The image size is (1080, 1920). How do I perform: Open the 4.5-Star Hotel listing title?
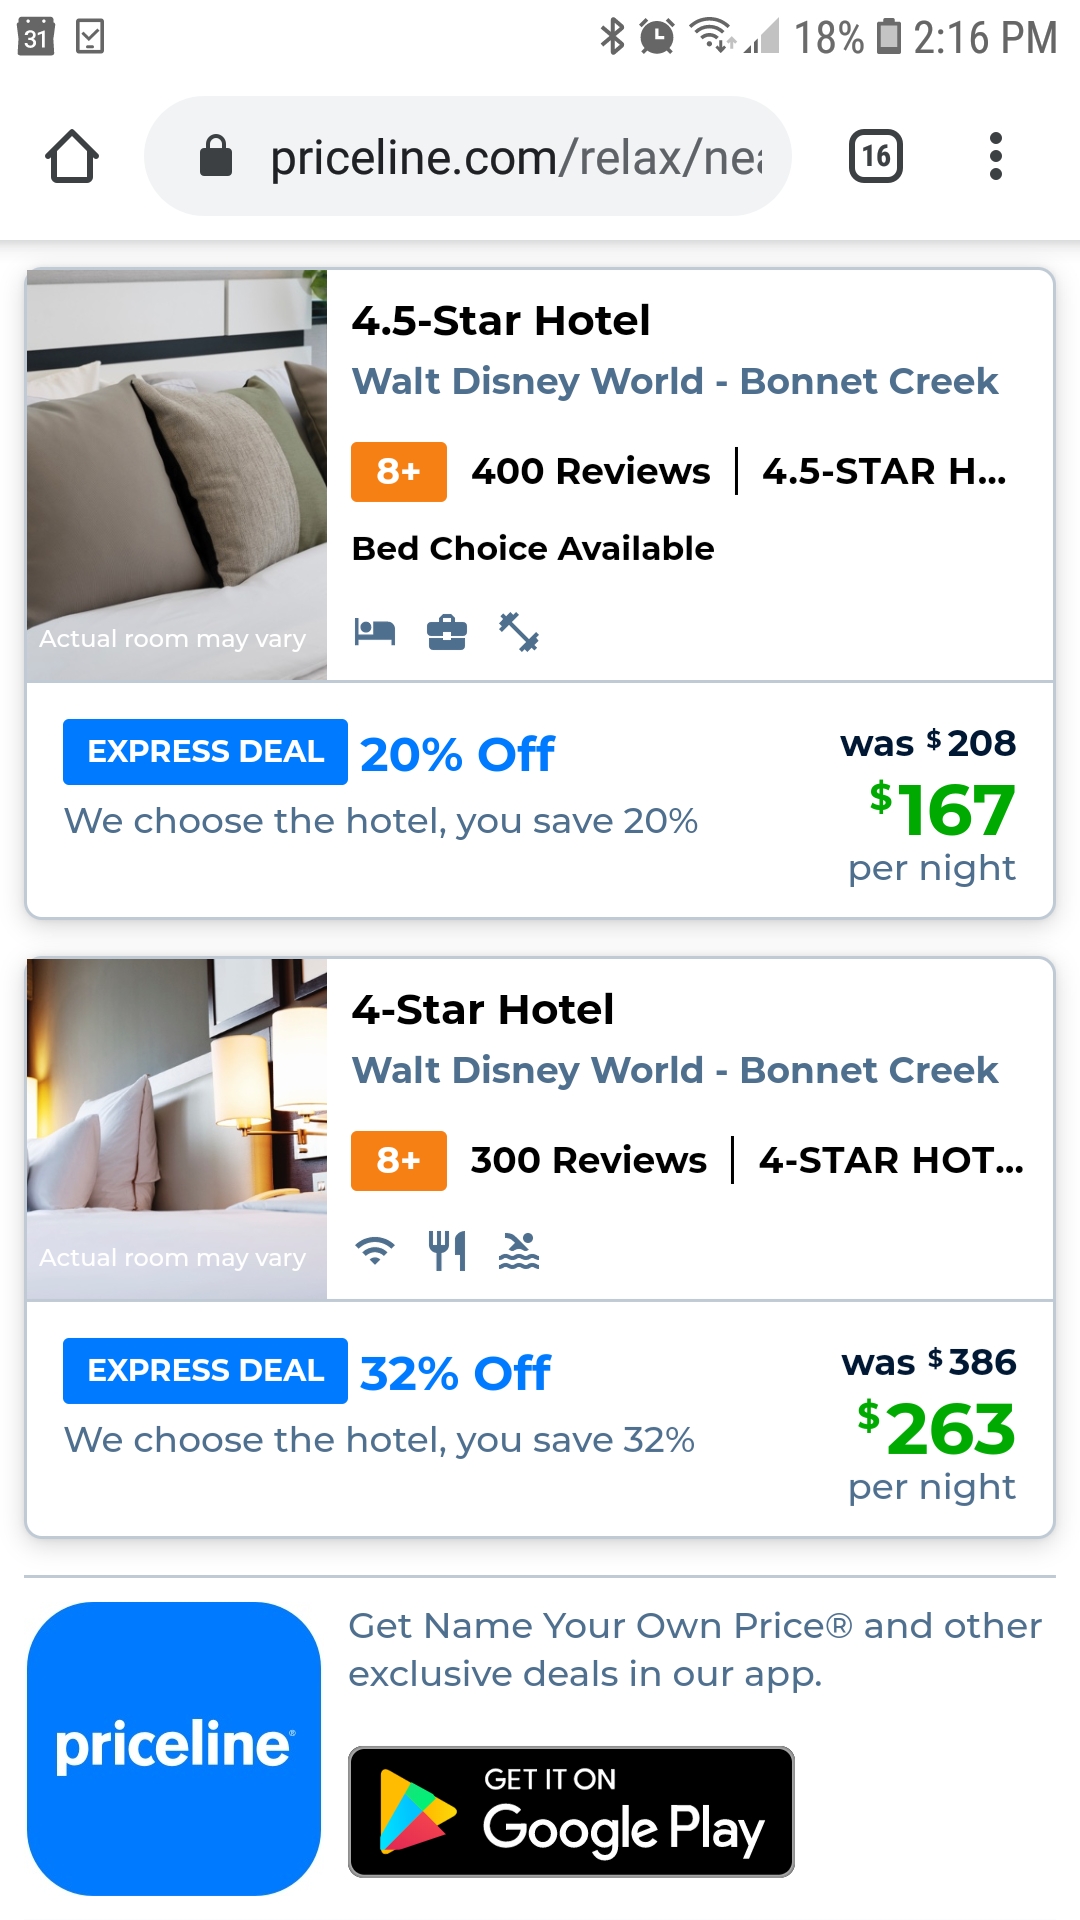pos(501,321)
